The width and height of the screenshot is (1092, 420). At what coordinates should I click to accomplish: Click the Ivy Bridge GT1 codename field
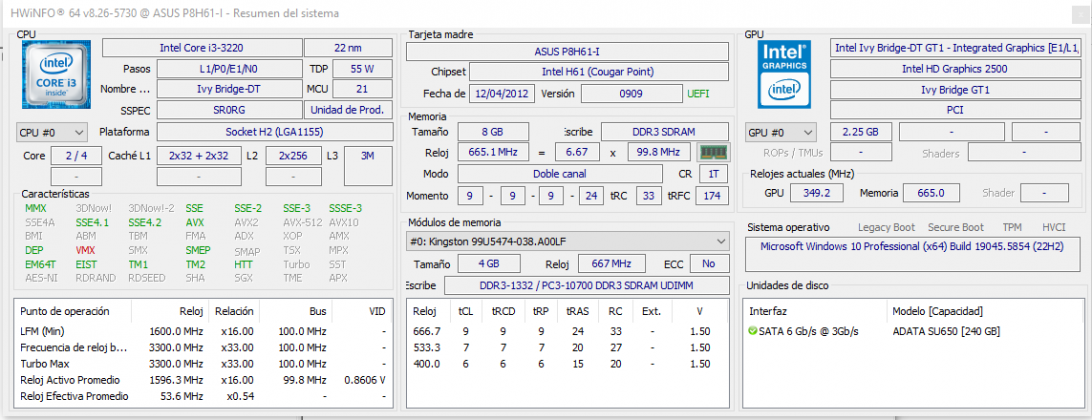[x=954, y=89]
